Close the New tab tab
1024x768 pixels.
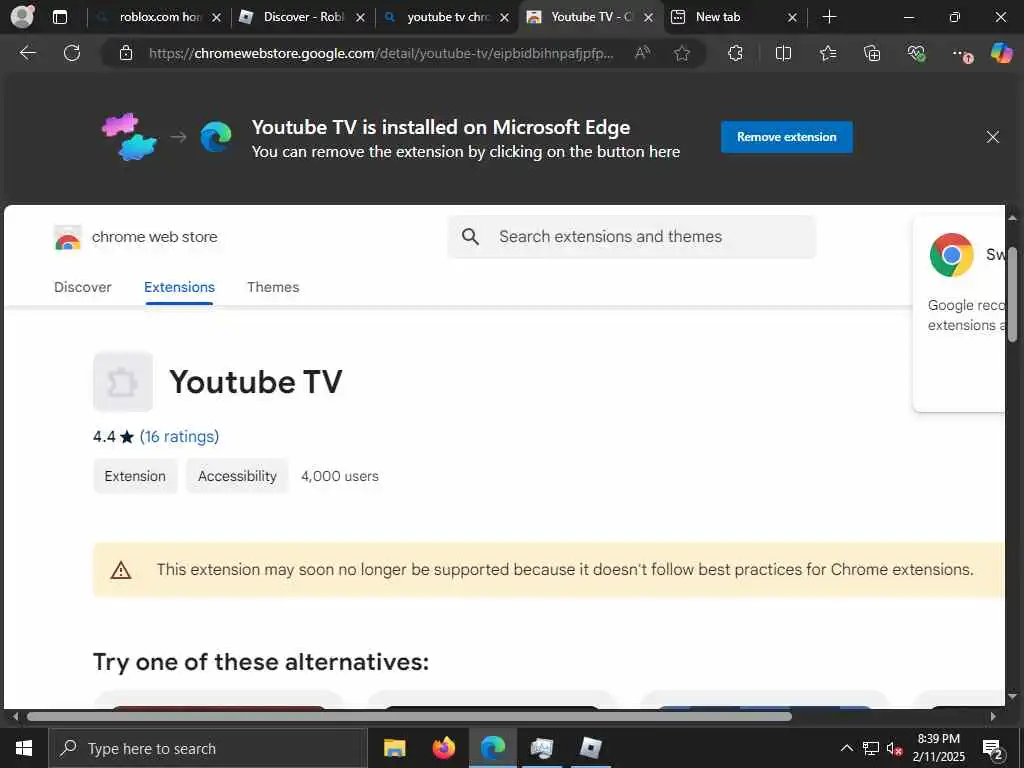[x=792, y=18]
